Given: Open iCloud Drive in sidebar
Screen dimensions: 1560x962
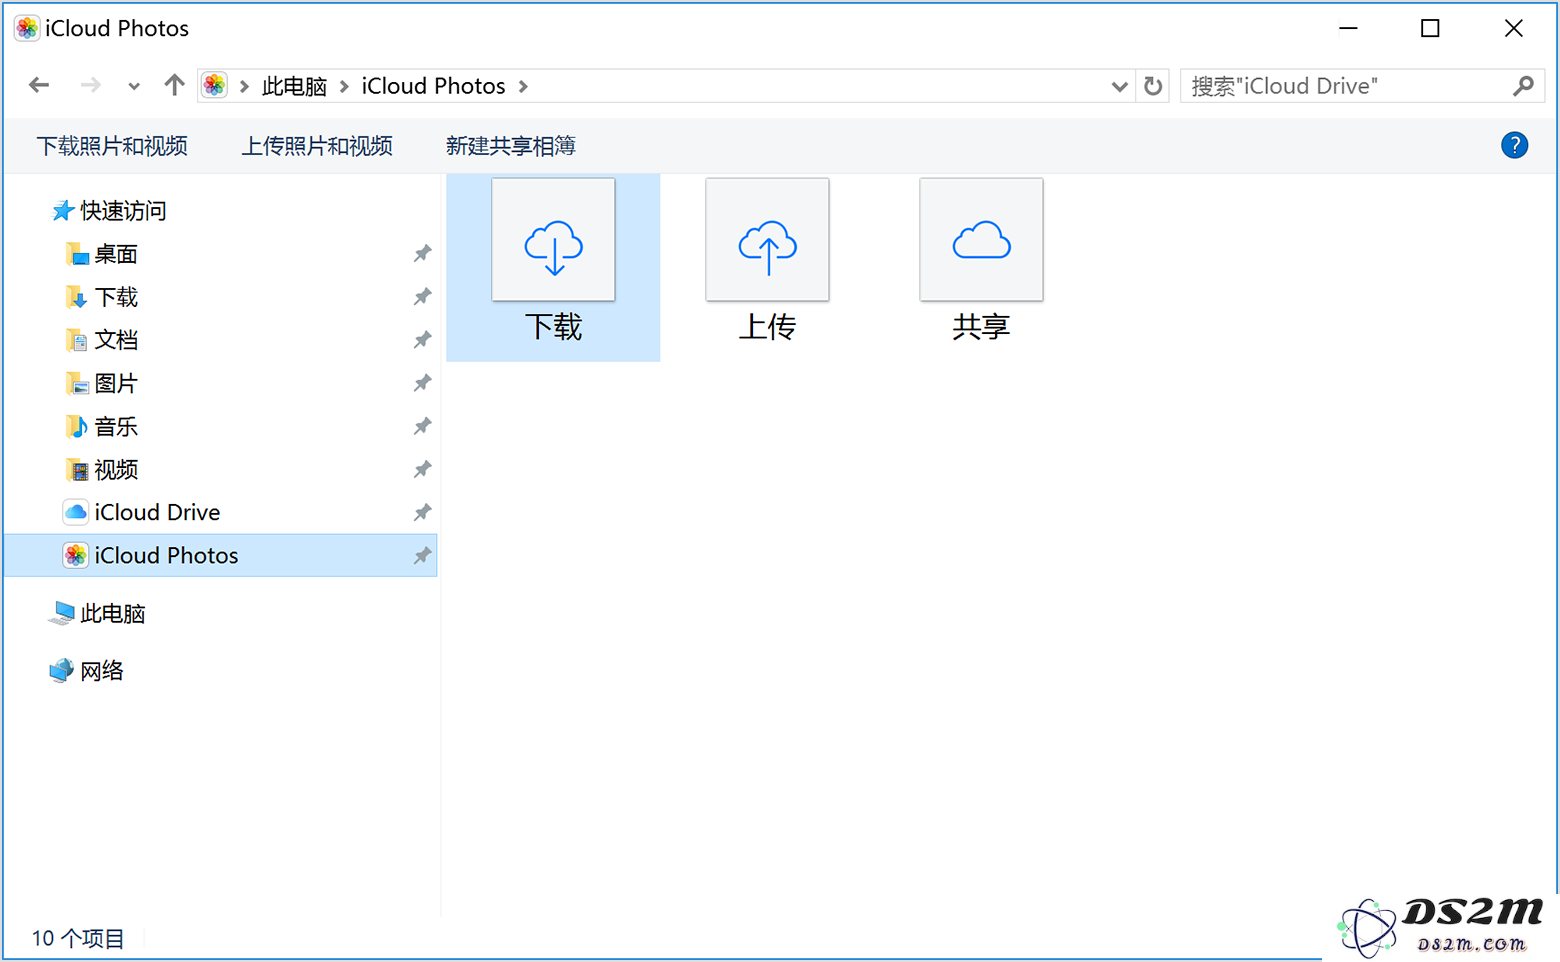Looking at the screenshot, I should pos(142,512).
